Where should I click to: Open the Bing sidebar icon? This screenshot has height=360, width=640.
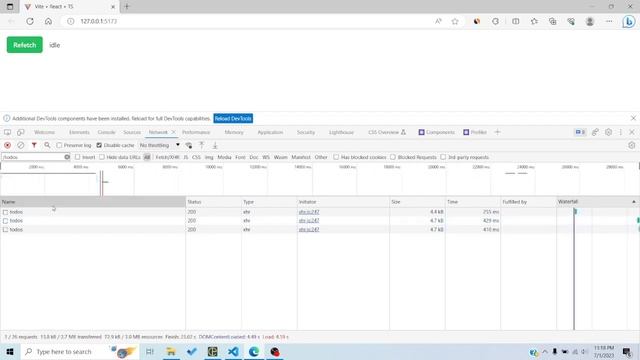pyautogui.click(x=629, y=21)
